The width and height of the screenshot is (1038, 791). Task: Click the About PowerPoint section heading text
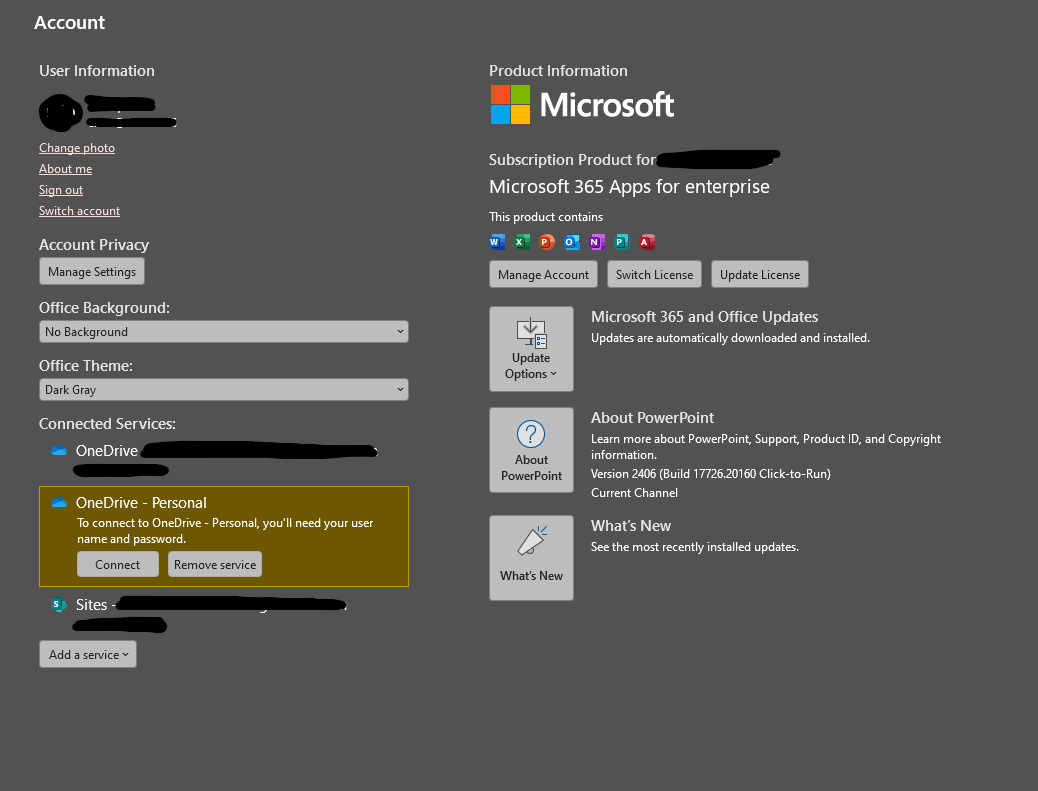[x=652, y=418]
